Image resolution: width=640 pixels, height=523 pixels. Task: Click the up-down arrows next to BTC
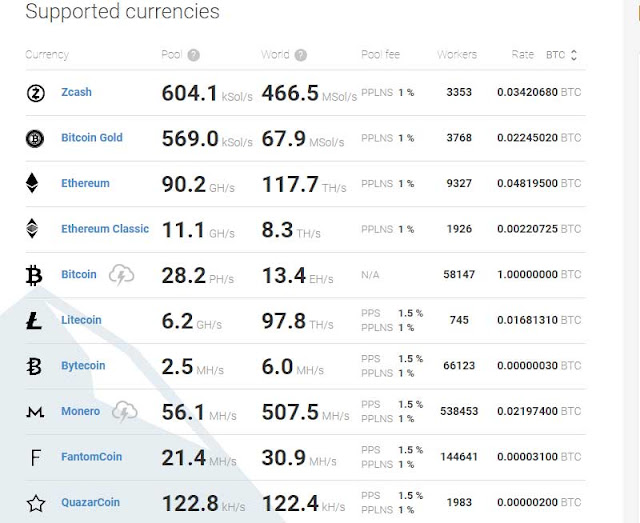point(574,55)
